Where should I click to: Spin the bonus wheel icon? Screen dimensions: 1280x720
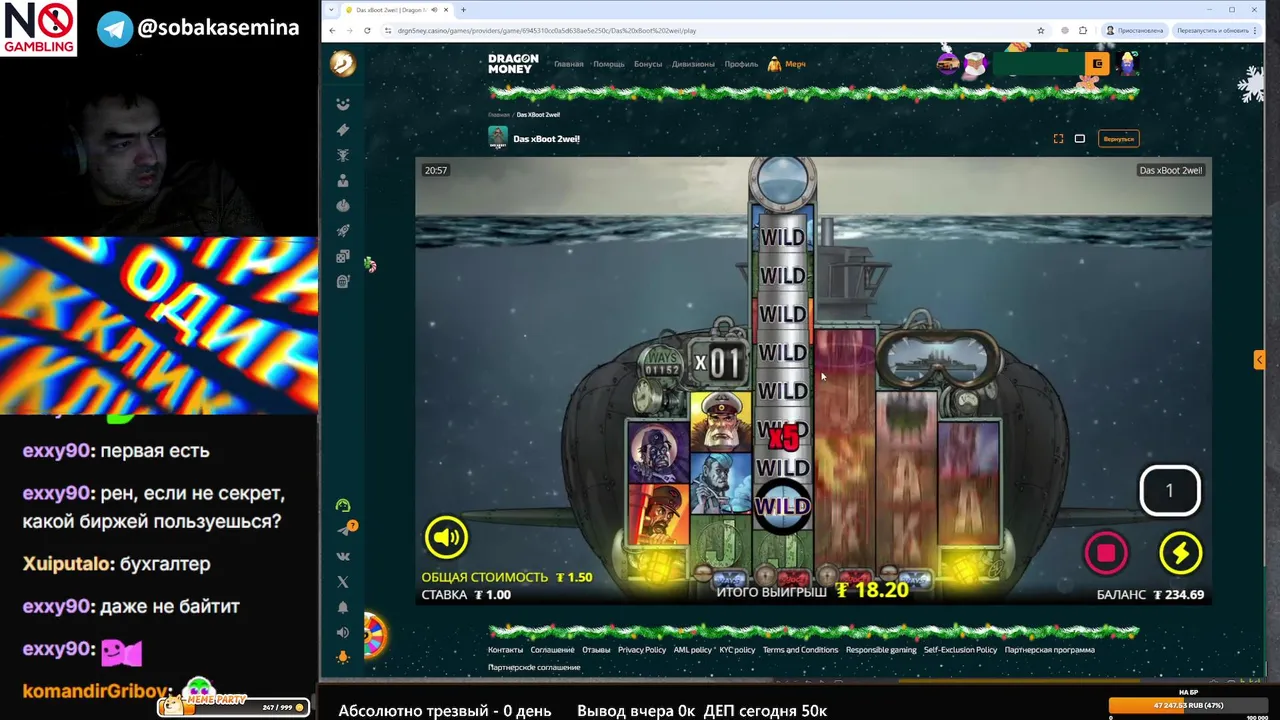(374, 635)
